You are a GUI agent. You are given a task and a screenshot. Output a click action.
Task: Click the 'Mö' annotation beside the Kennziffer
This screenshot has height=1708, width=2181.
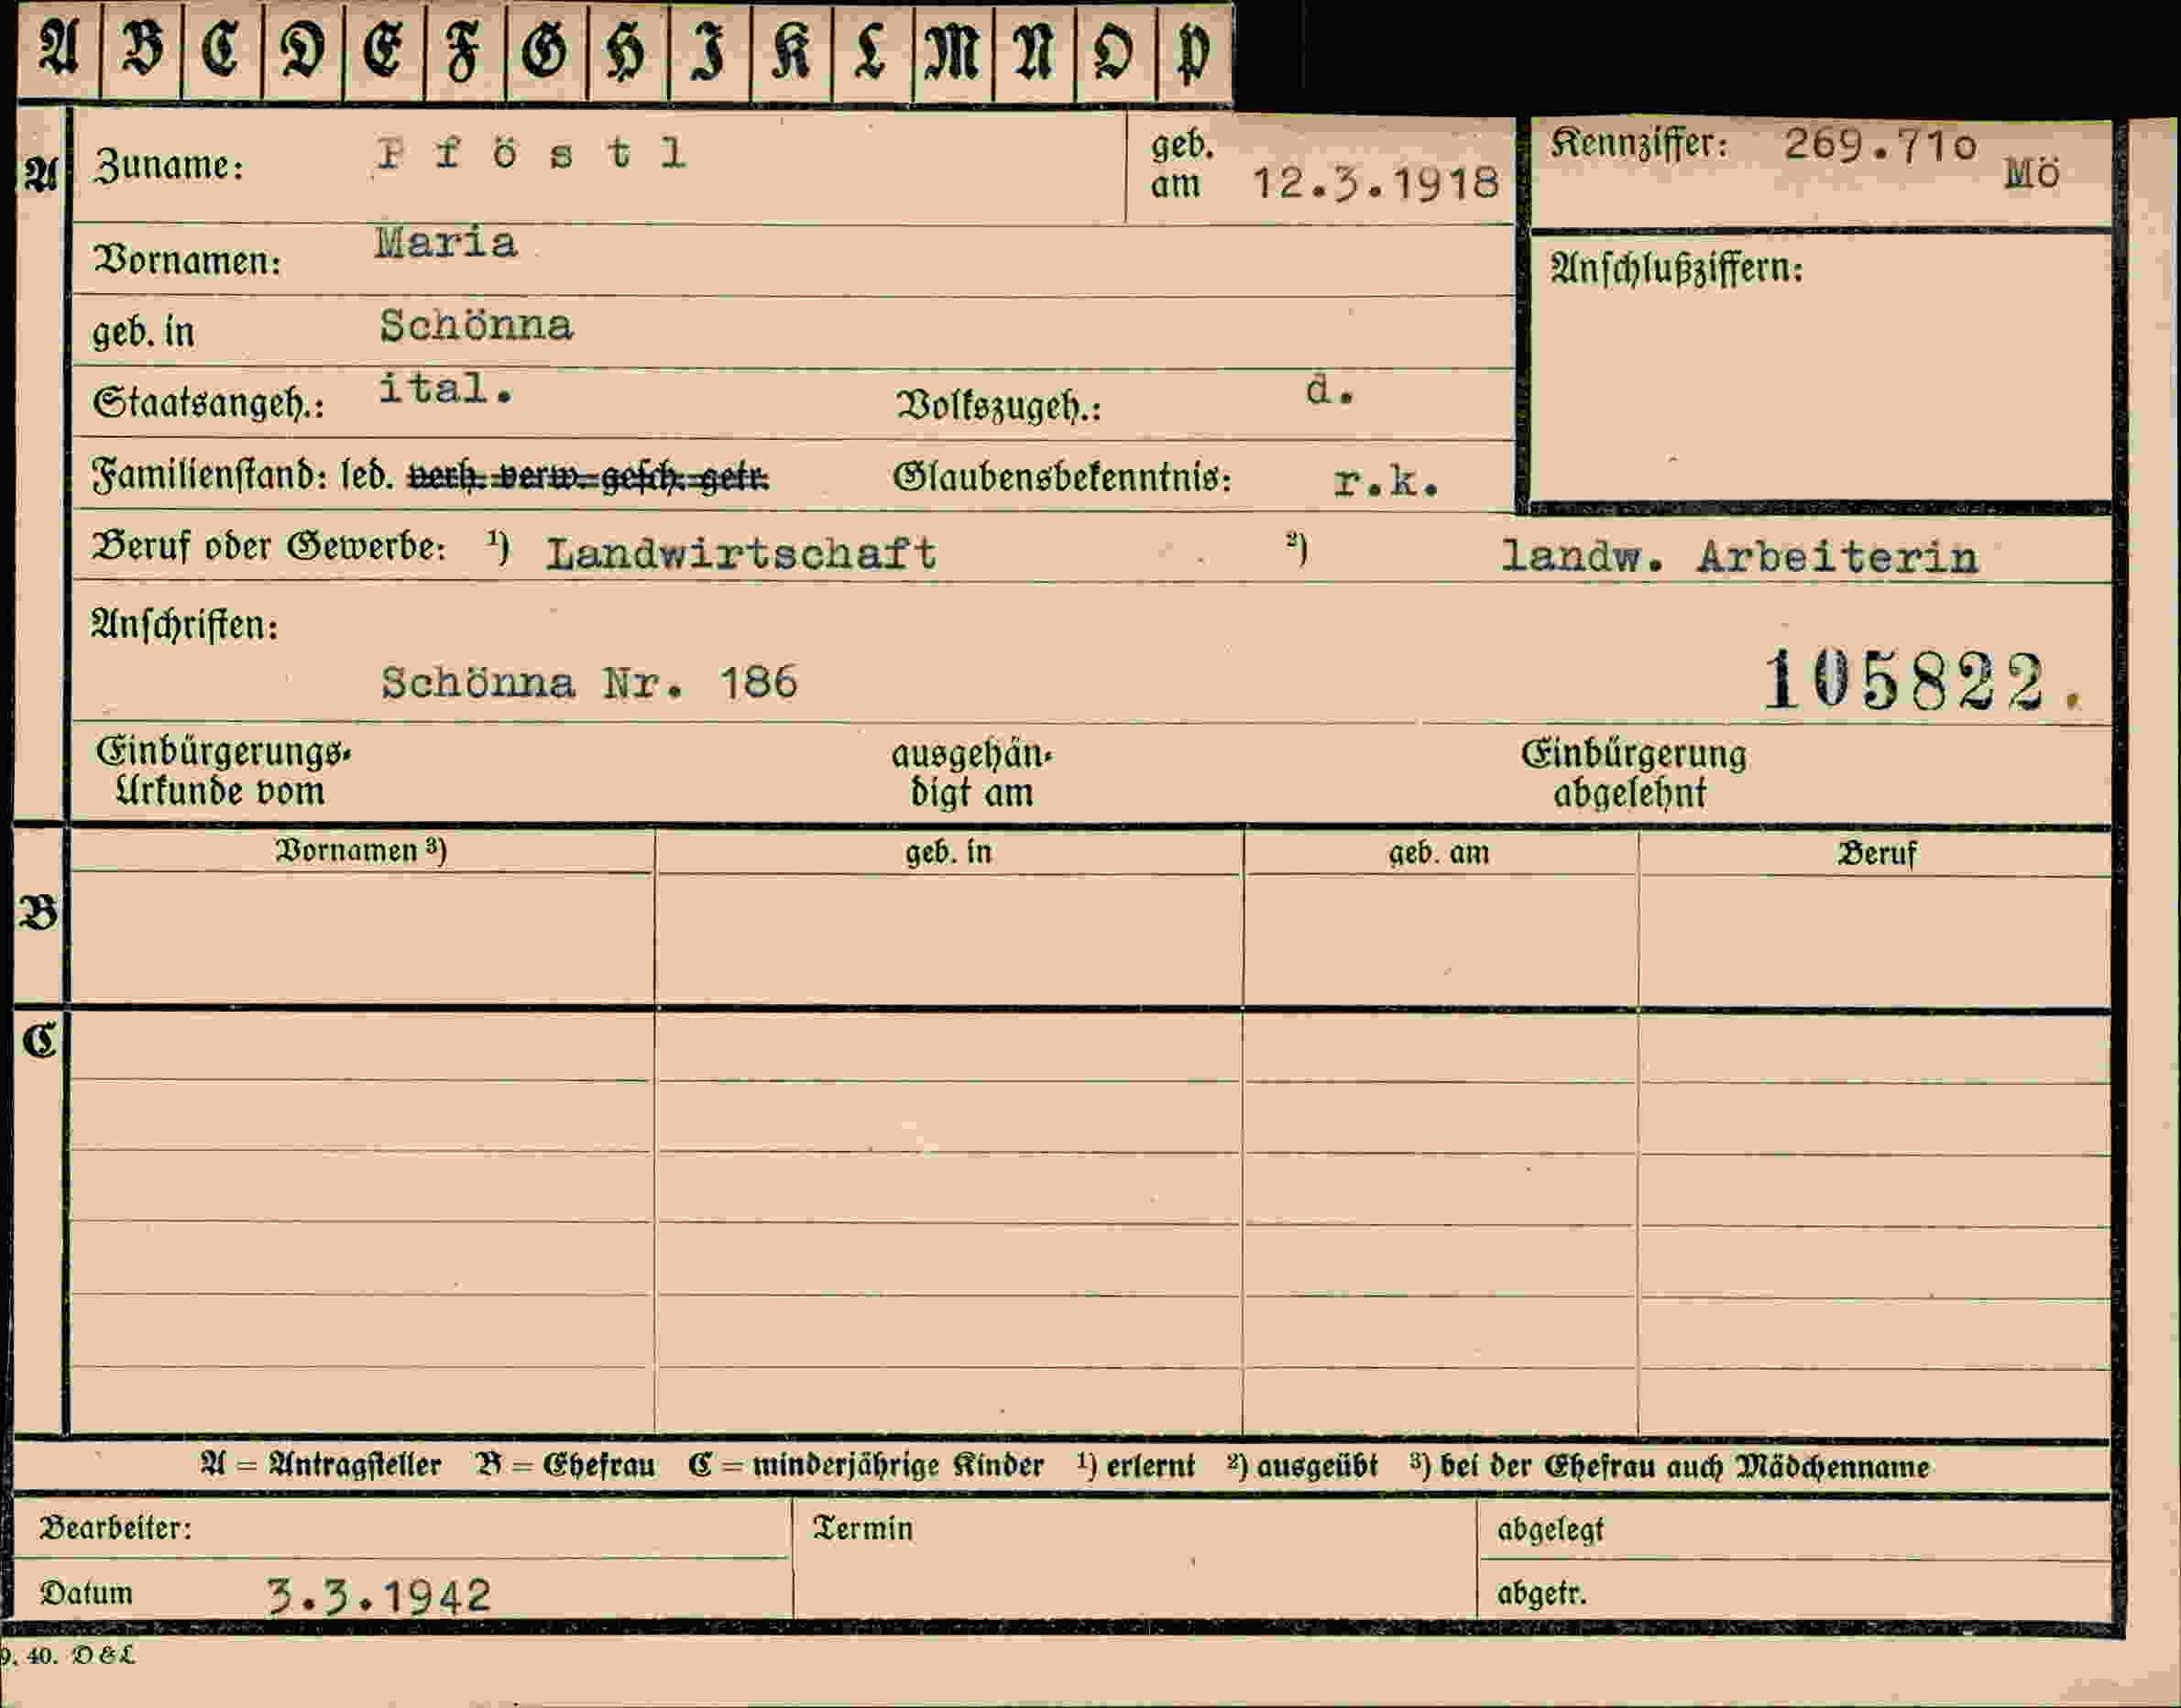tap(2032, 174)
